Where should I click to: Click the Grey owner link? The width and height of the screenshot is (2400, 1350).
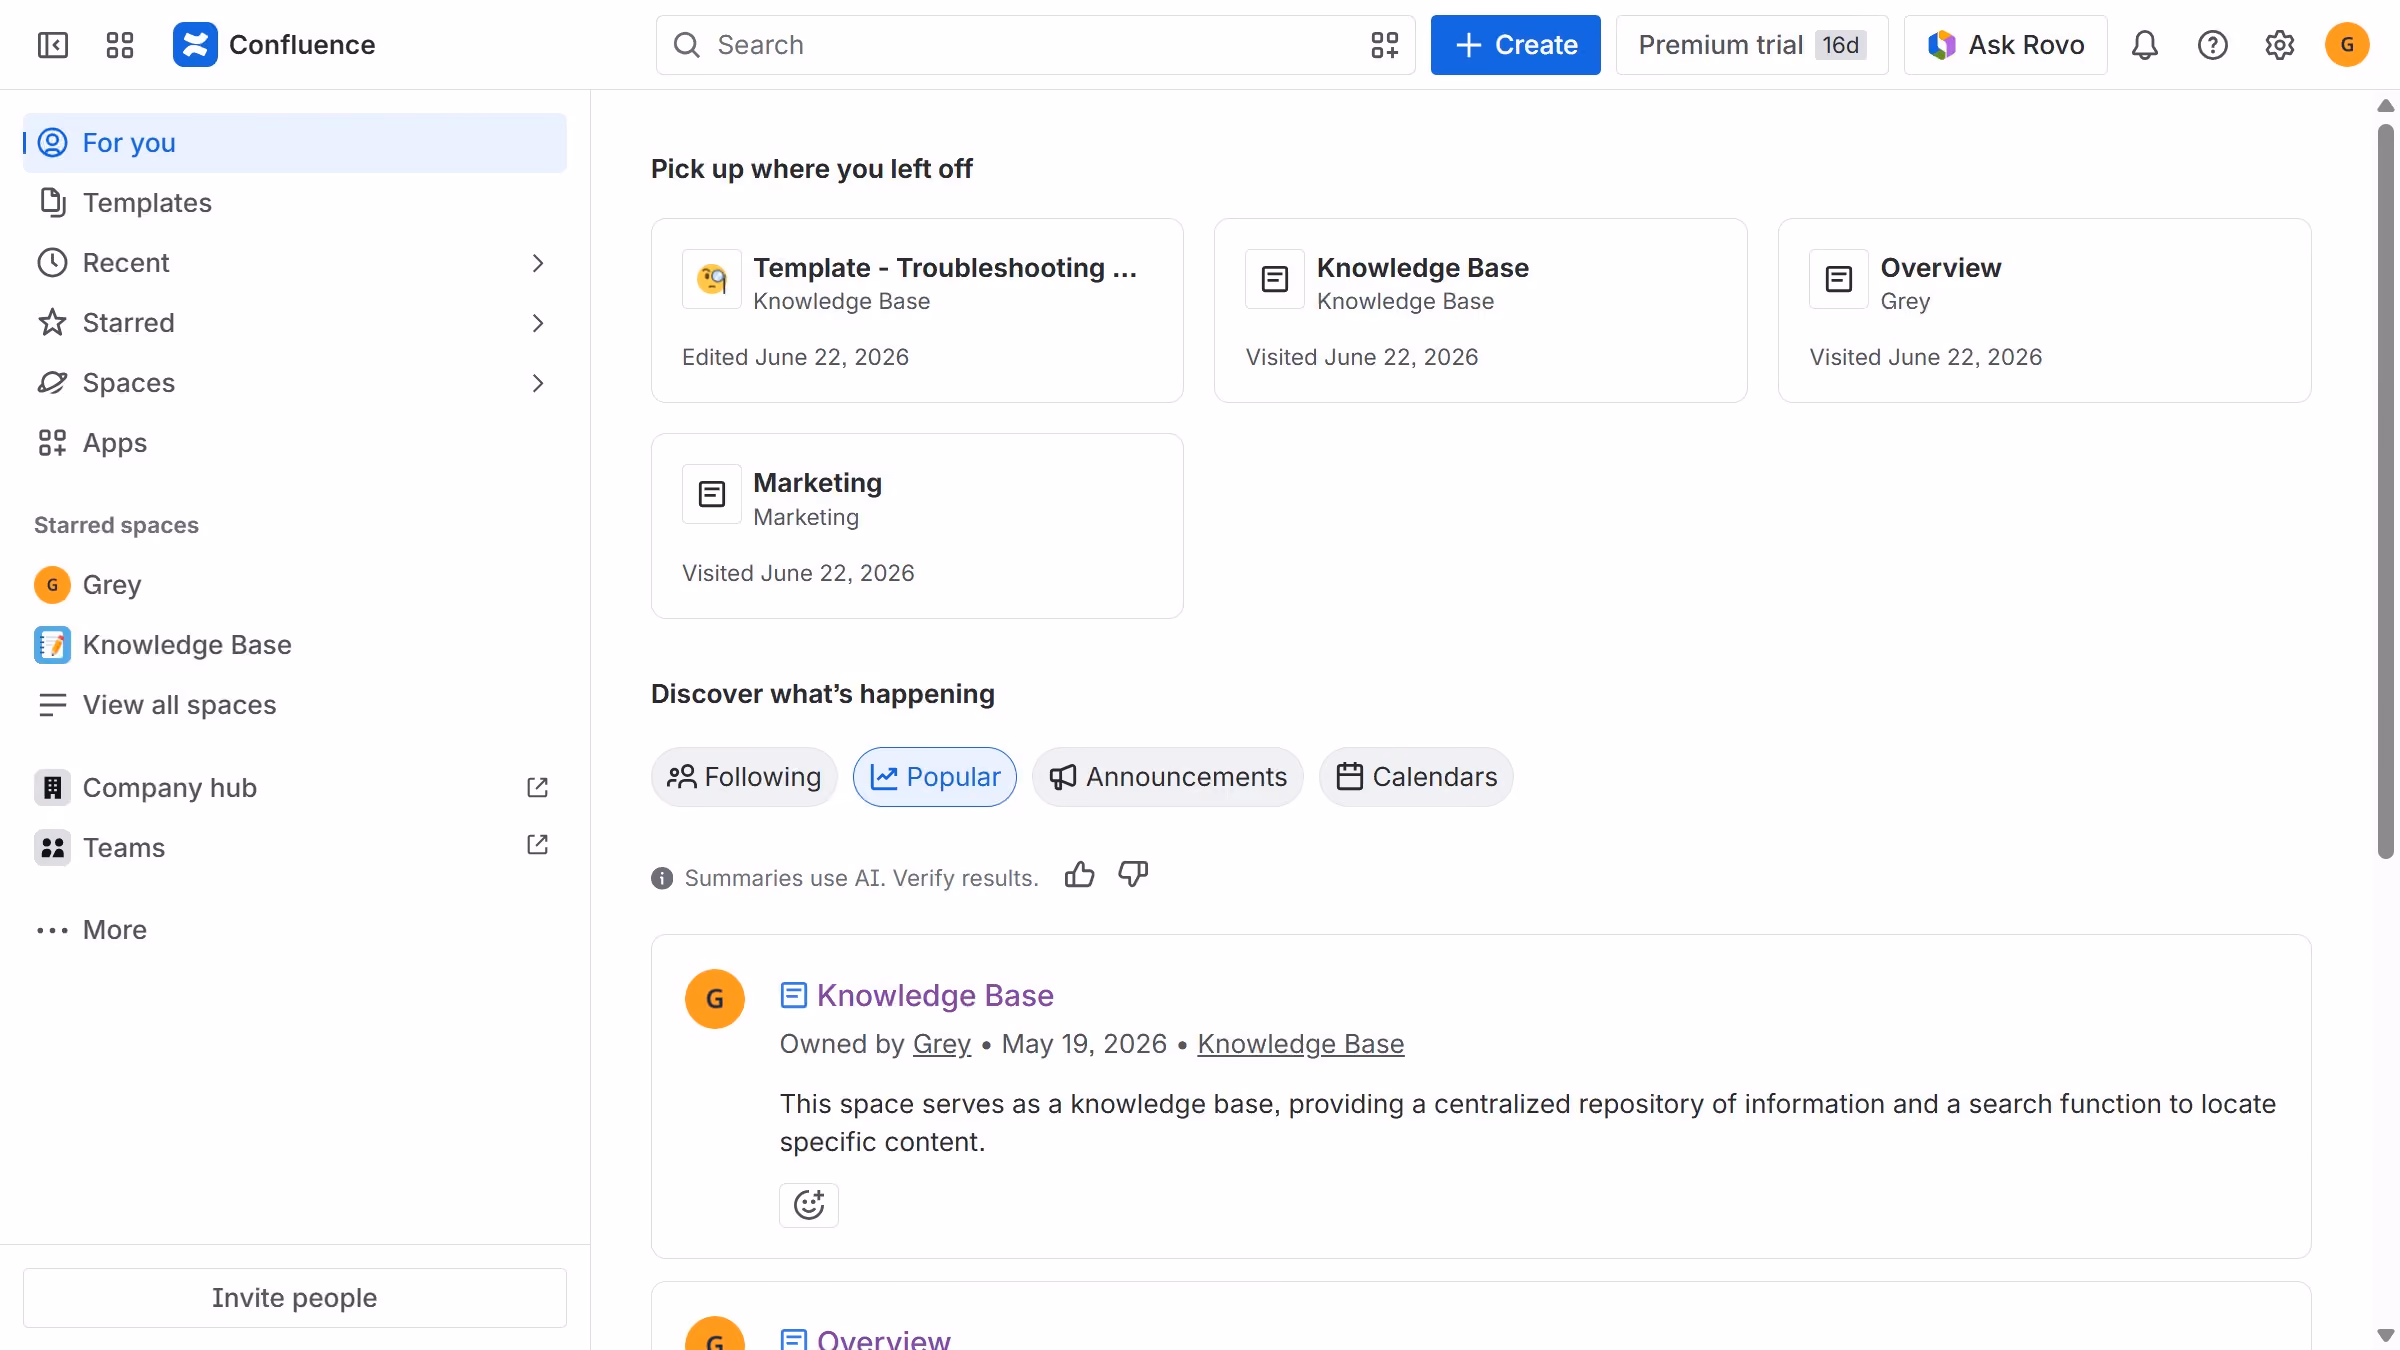[x=942, y=1044]
